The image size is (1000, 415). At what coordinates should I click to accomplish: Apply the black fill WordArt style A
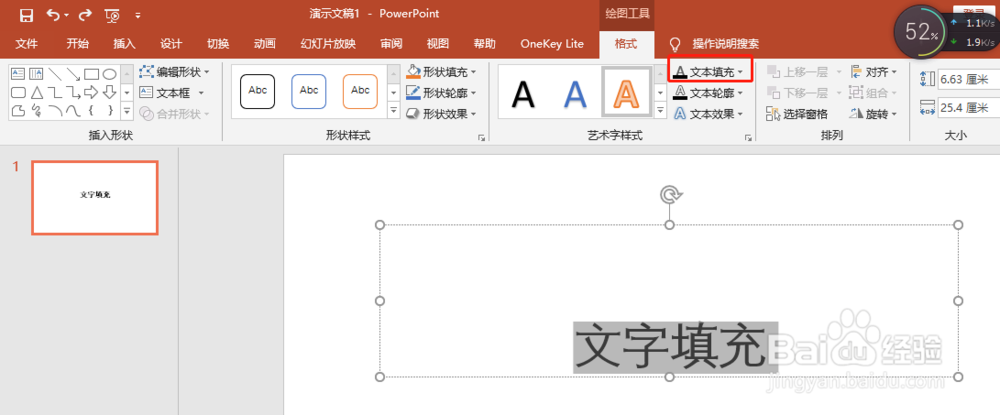[524, 94]
